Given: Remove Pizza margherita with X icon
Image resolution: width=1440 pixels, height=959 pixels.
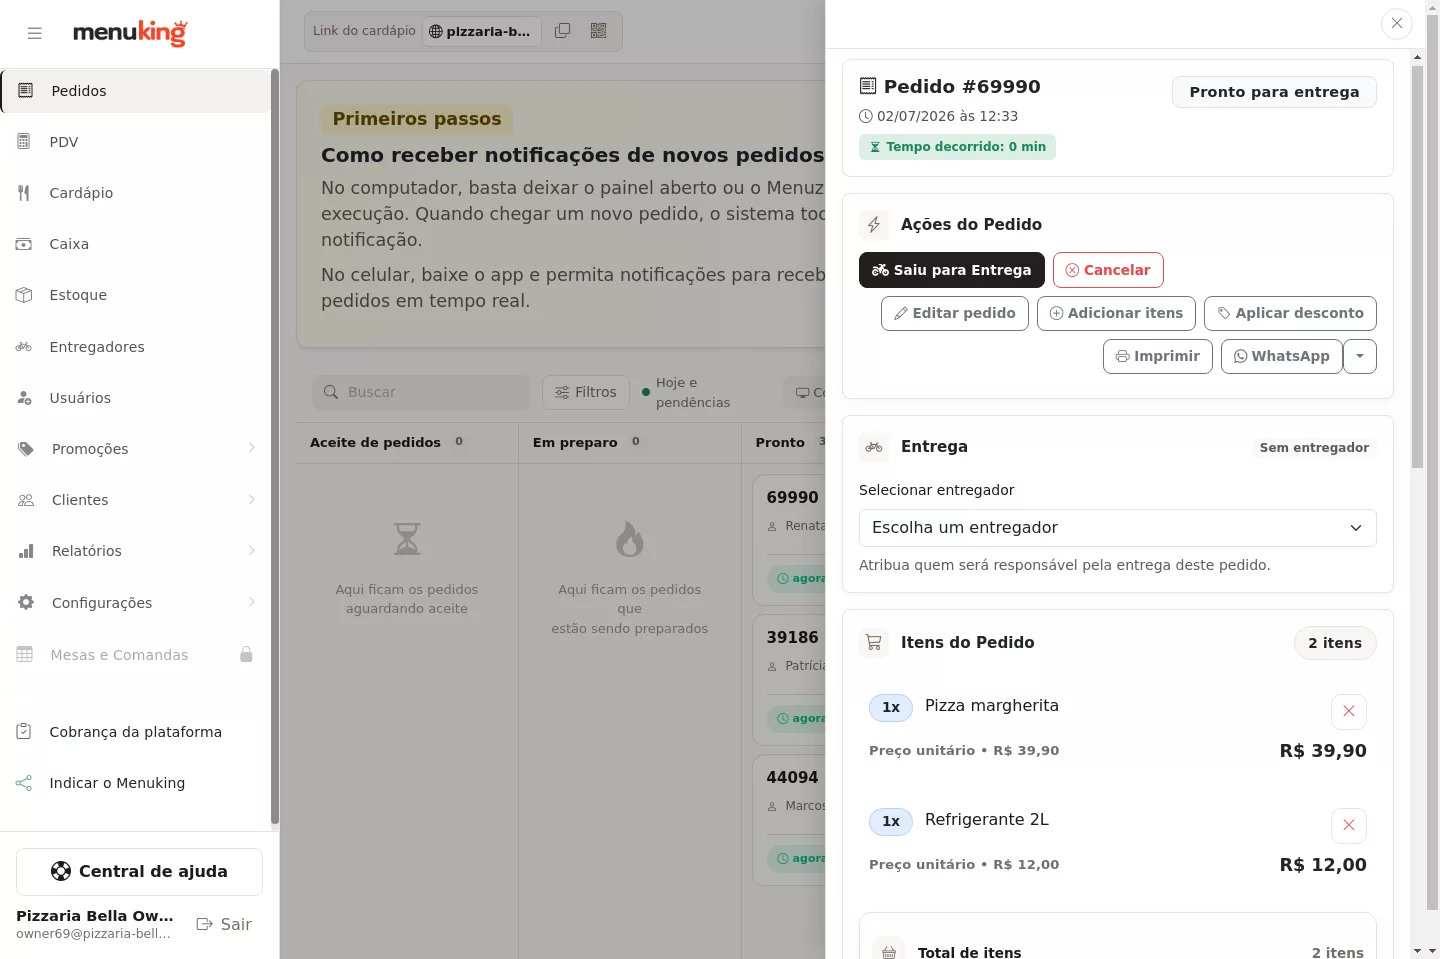Looking at the screenshot, I should (1349, 711).
